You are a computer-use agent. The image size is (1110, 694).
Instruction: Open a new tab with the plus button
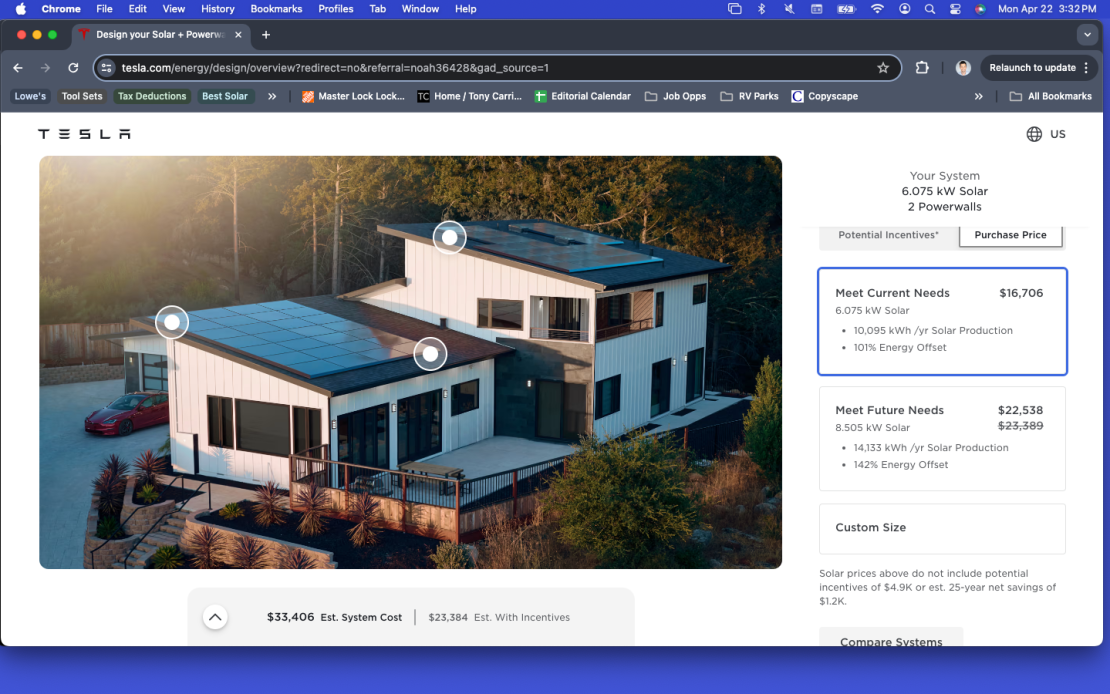point(265,35)
